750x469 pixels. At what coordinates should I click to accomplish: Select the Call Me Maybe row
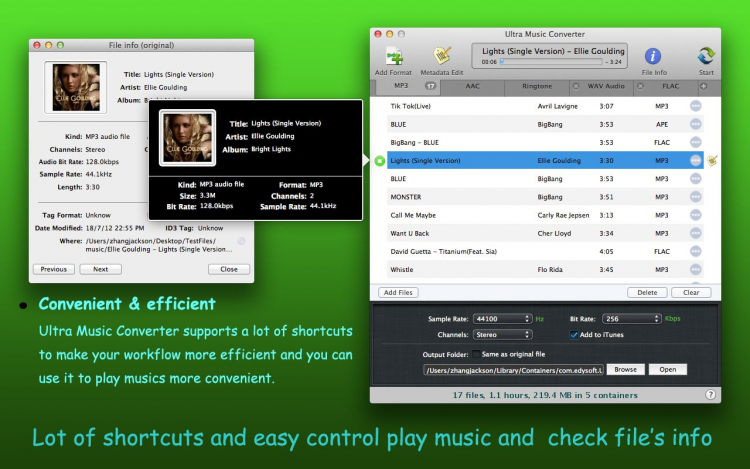545,215
